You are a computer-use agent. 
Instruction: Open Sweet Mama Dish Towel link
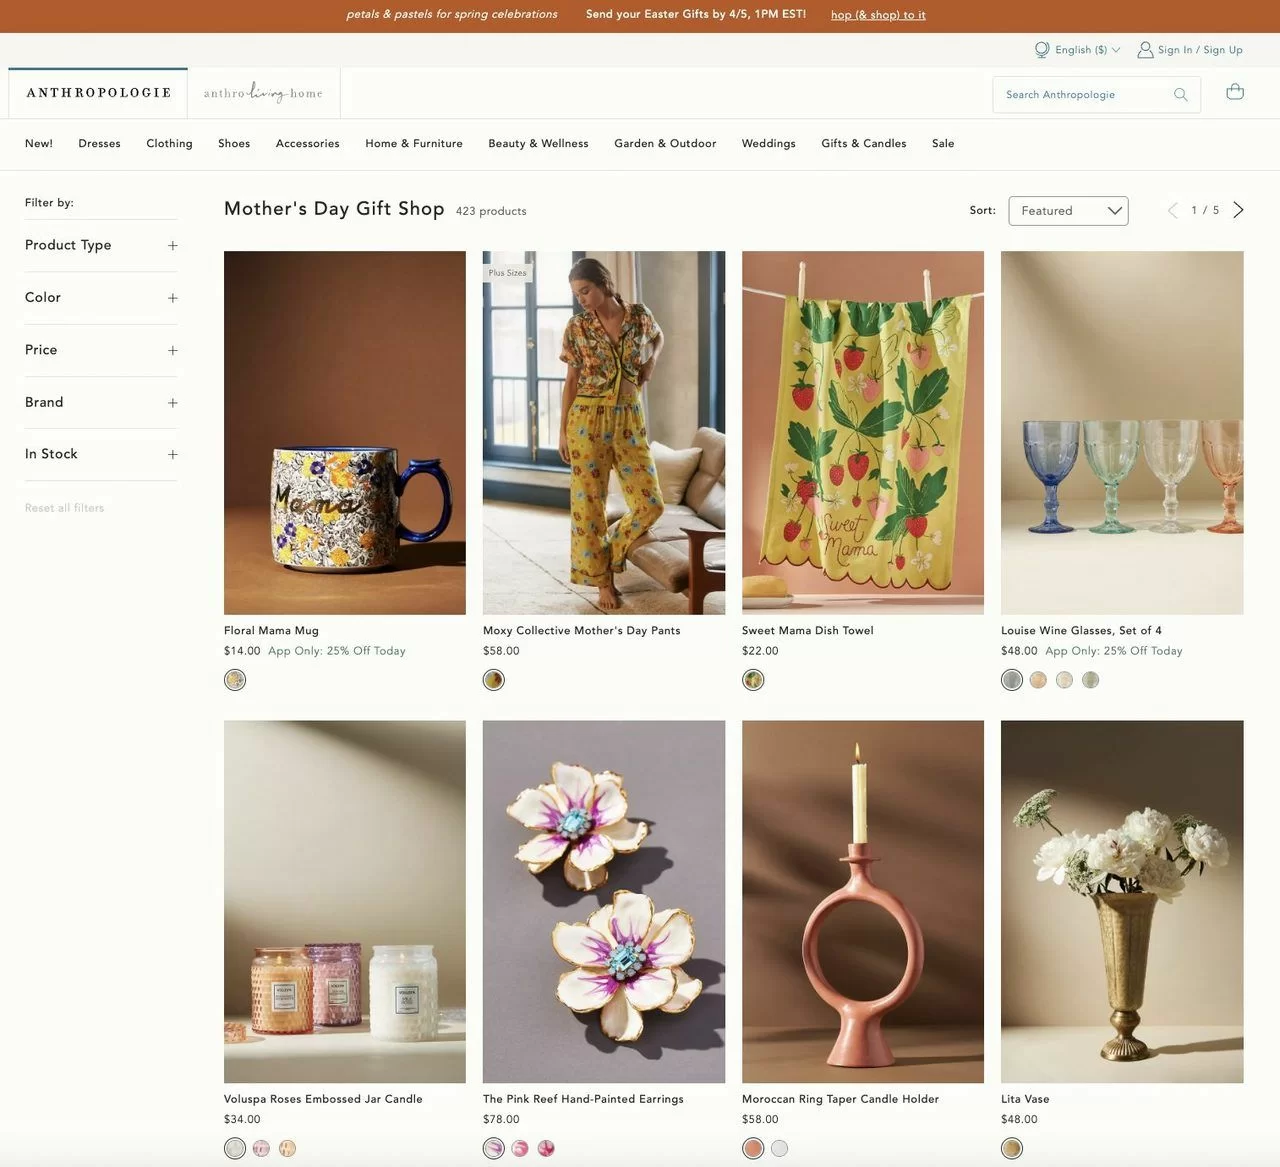[x=807, y=631]
